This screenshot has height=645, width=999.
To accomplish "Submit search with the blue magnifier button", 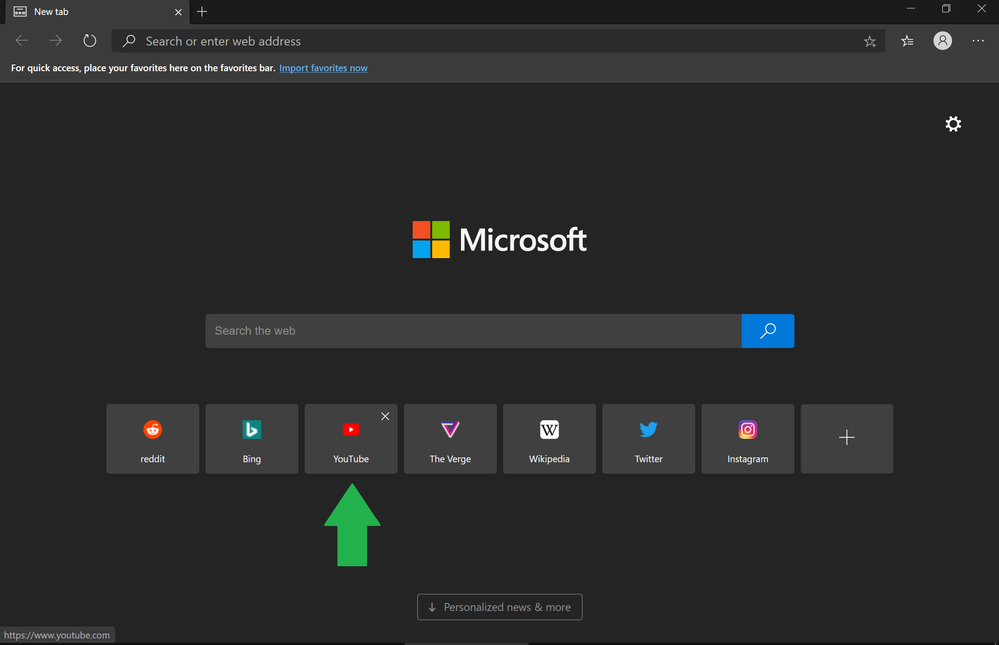I will pos(768,331).
